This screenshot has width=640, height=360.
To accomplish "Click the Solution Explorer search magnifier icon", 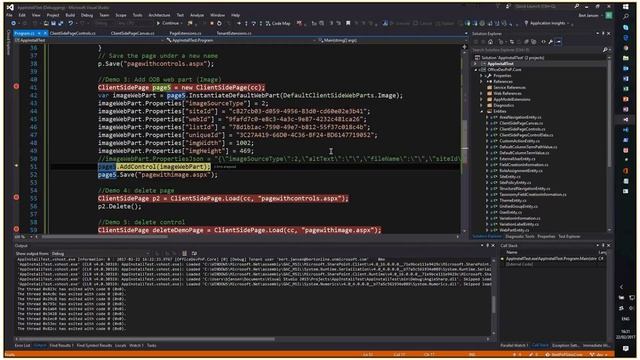I will (x=605, y=50).
